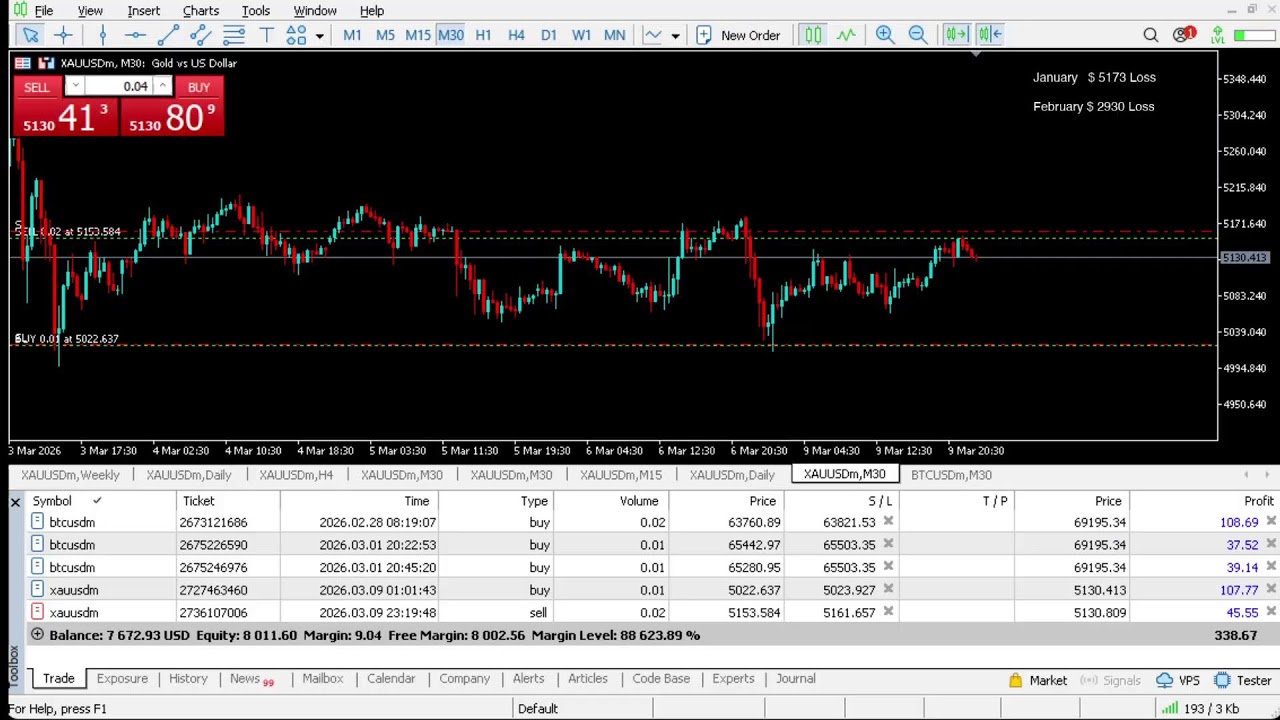The height and width of the screenshot is (720, 1280).
Task: Toggle chart shift from right edge
Action: (x=990, y=35)
